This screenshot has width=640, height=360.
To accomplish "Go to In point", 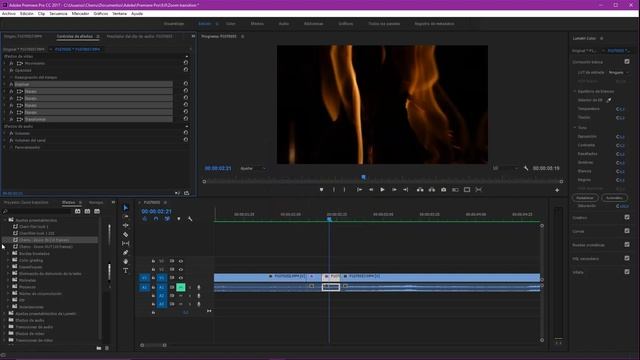I will click(359, 190).
